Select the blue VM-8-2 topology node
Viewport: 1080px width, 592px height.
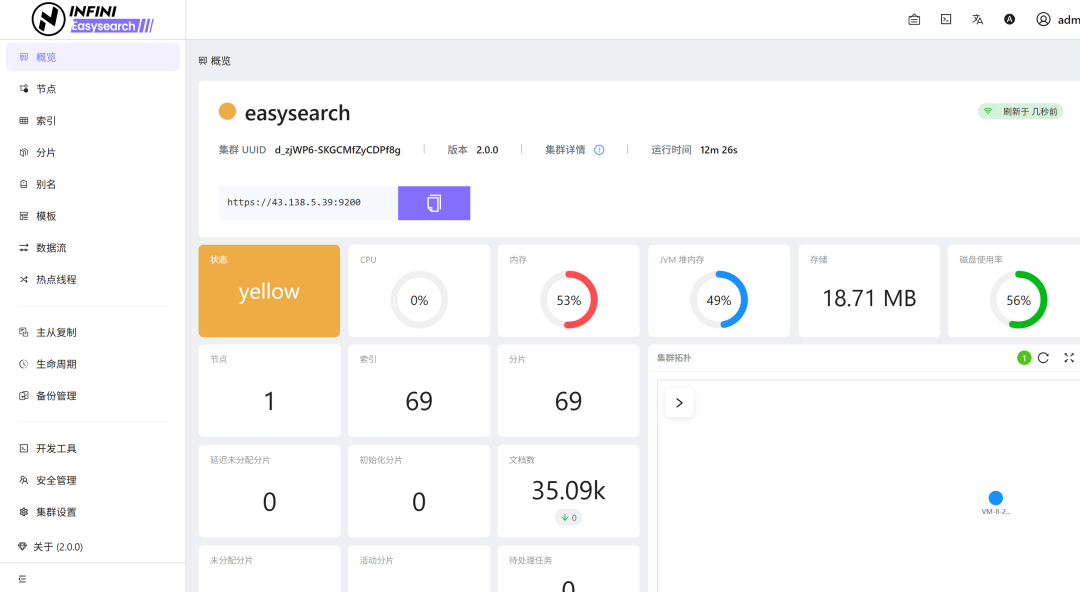tap(995, 498)
